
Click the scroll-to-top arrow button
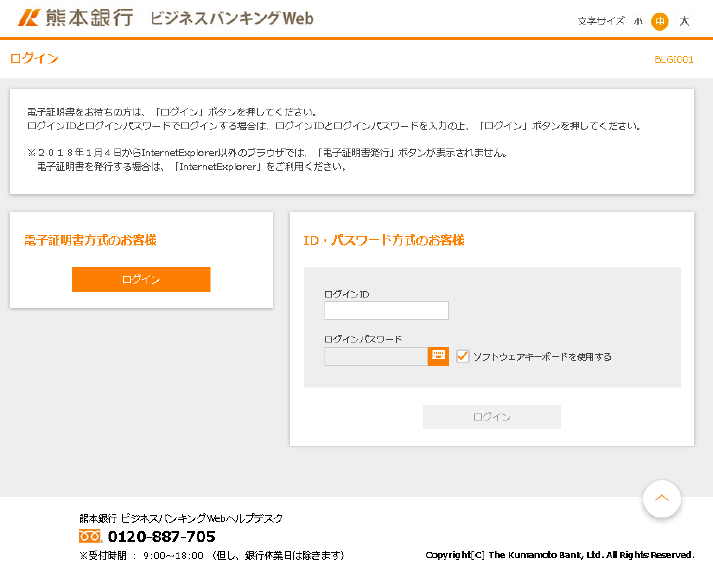point(662,498)
